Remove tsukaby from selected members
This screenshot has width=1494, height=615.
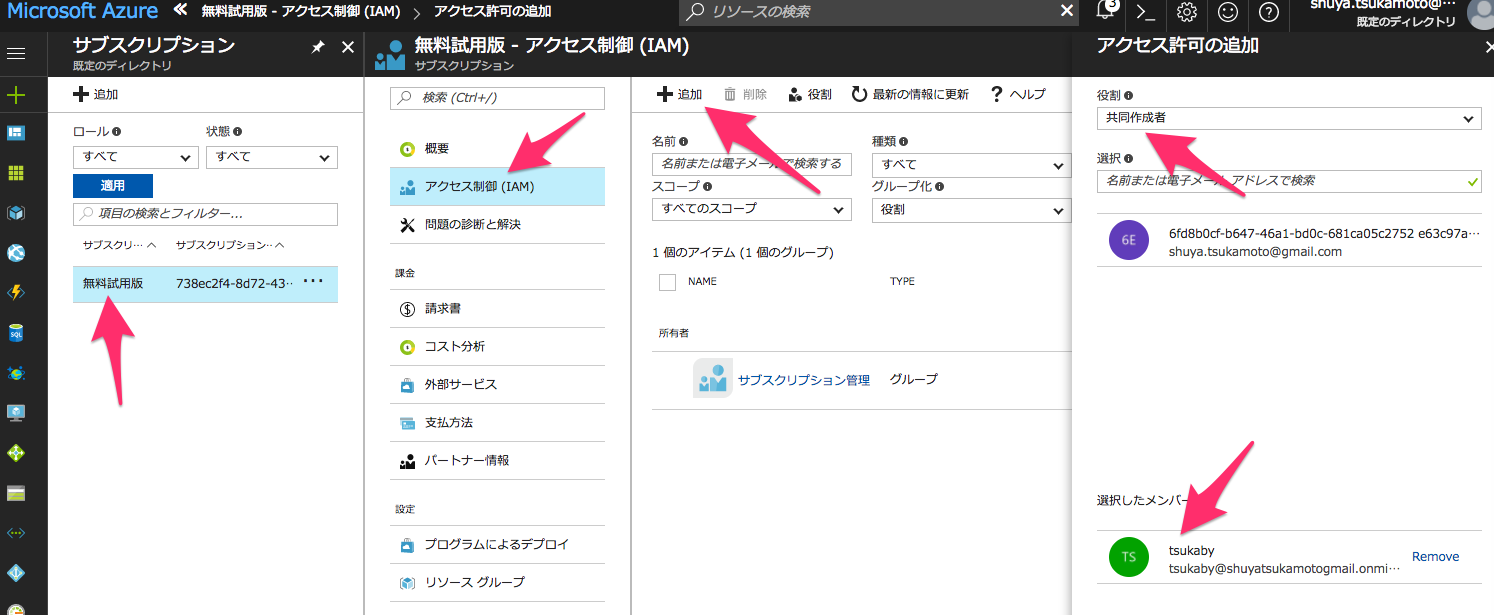(1435, 557)
